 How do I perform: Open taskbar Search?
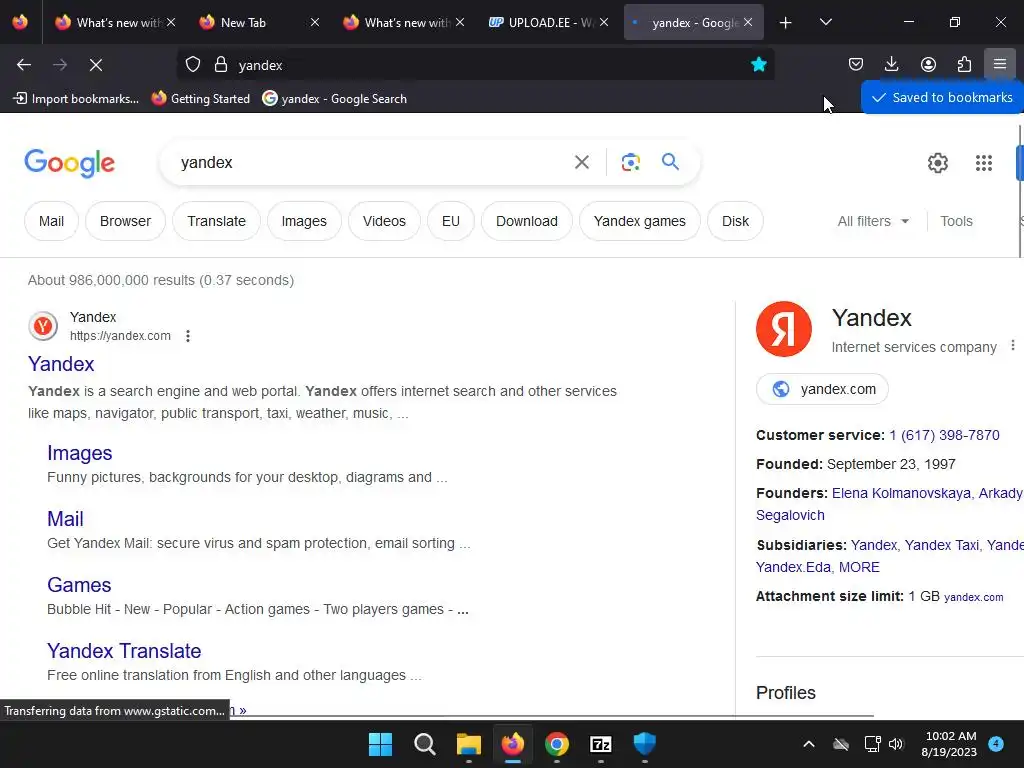pos(424,744)
